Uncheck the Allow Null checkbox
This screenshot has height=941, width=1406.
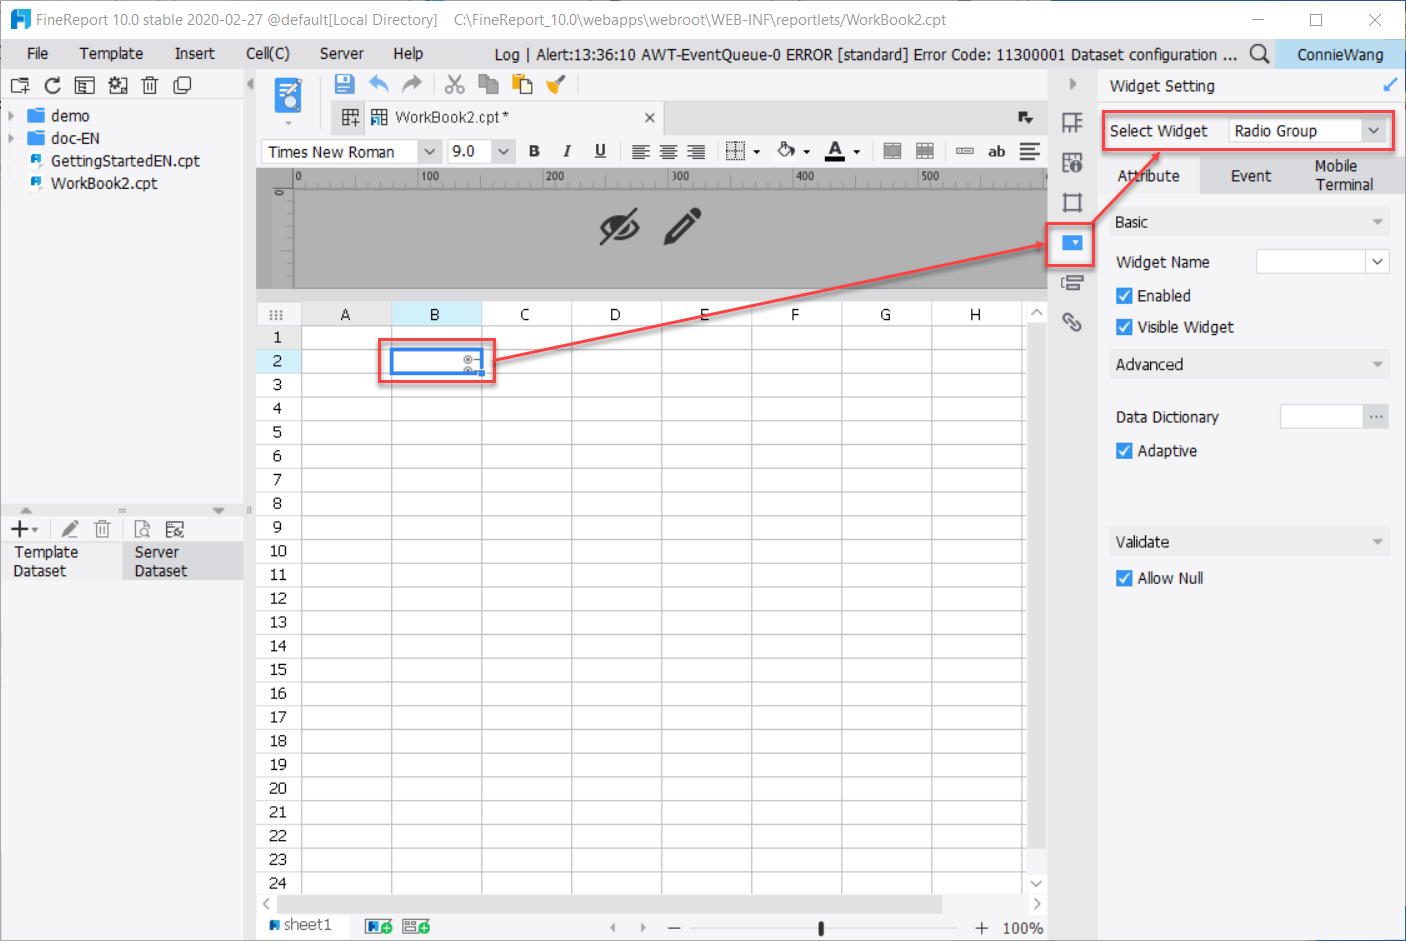click(1123, 578)
